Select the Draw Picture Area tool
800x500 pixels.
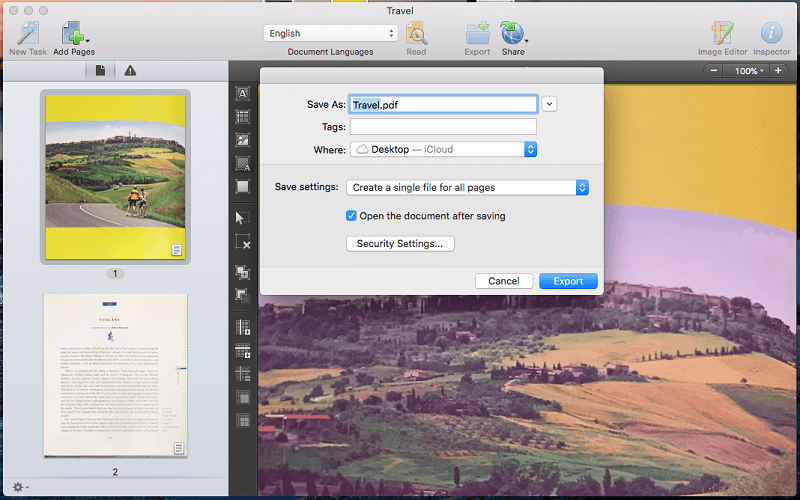(x=243, y=140)
